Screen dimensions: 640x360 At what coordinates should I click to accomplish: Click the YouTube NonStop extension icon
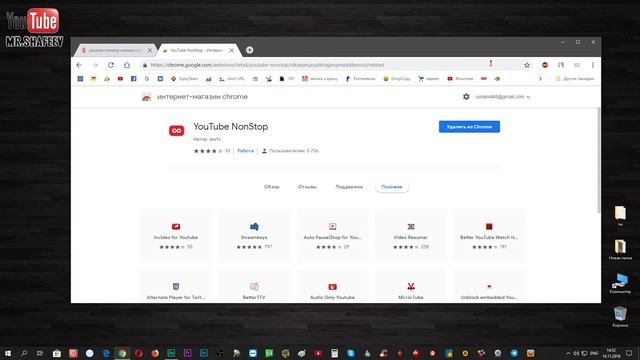(176, 131)
